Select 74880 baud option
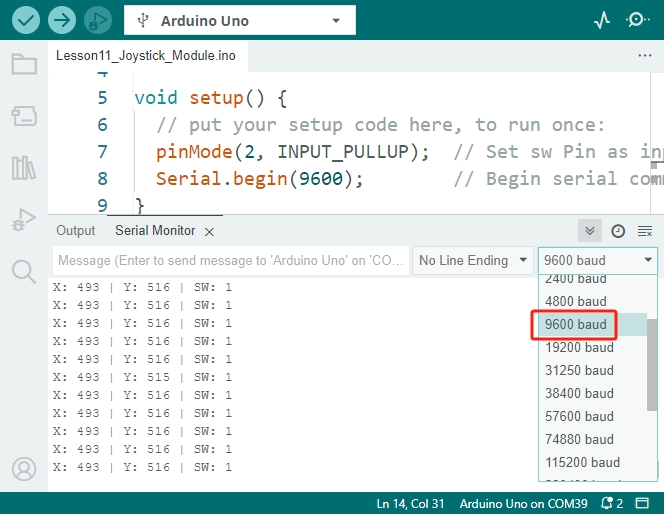 [x=592, y=439]
